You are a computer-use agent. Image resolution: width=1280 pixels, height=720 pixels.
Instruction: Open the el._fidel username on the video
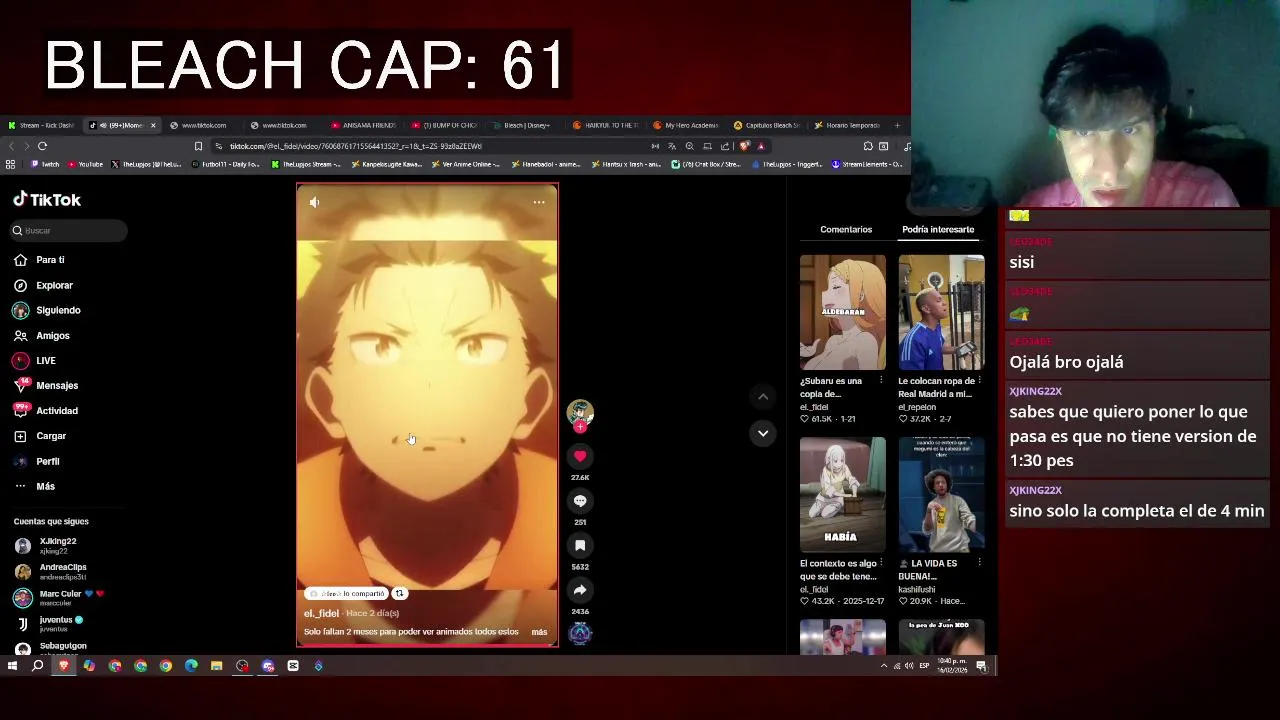pos(321,613)
